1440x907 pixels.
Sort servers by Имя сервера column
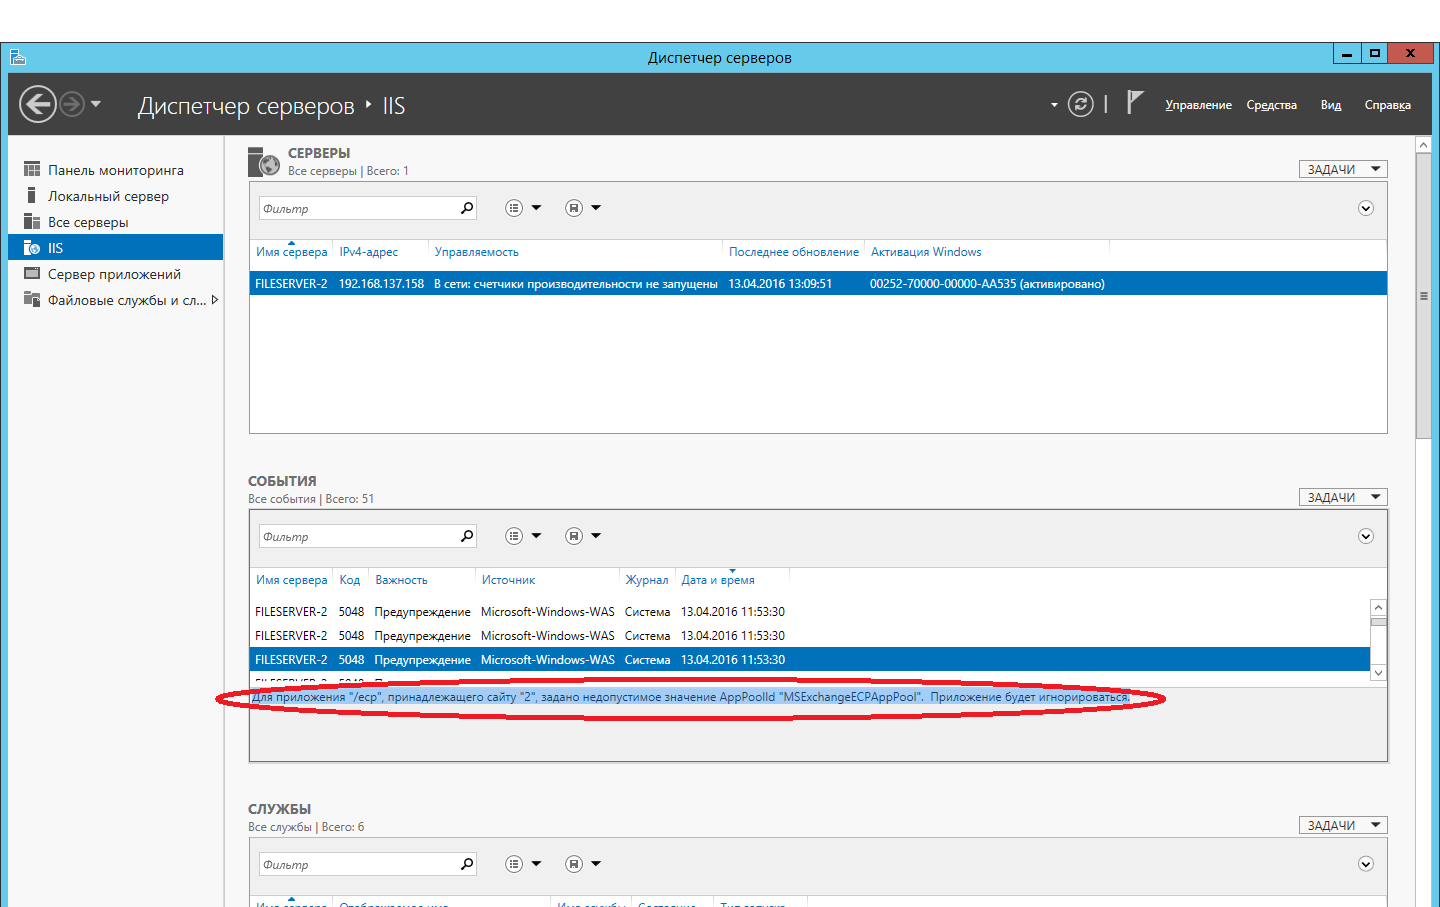coord(291,252)
